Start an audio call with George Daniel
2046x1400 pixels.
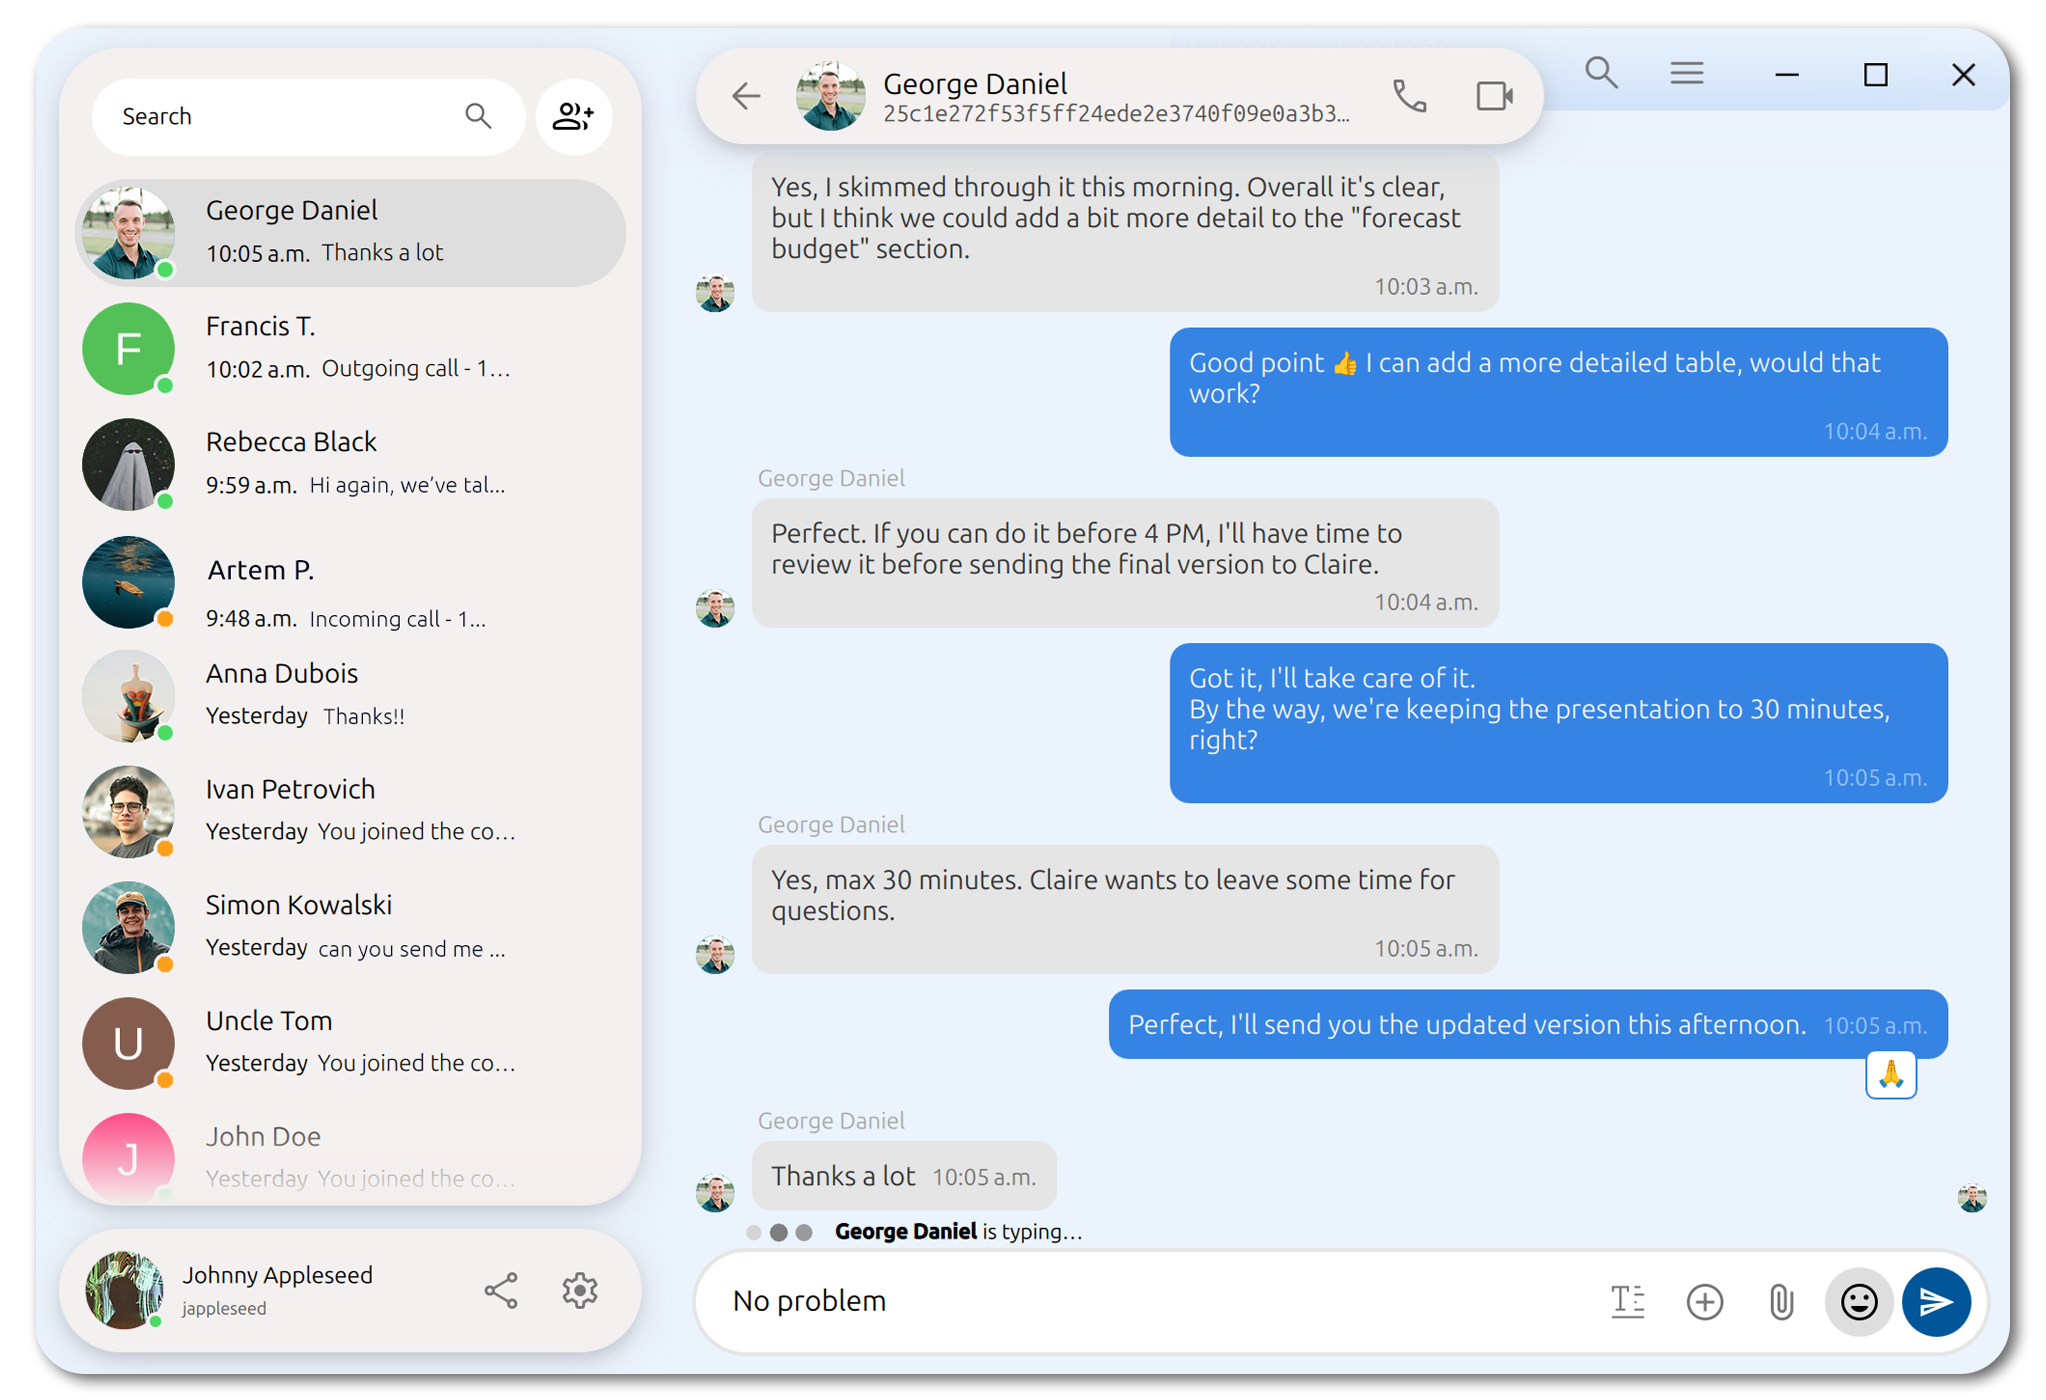1409,97
